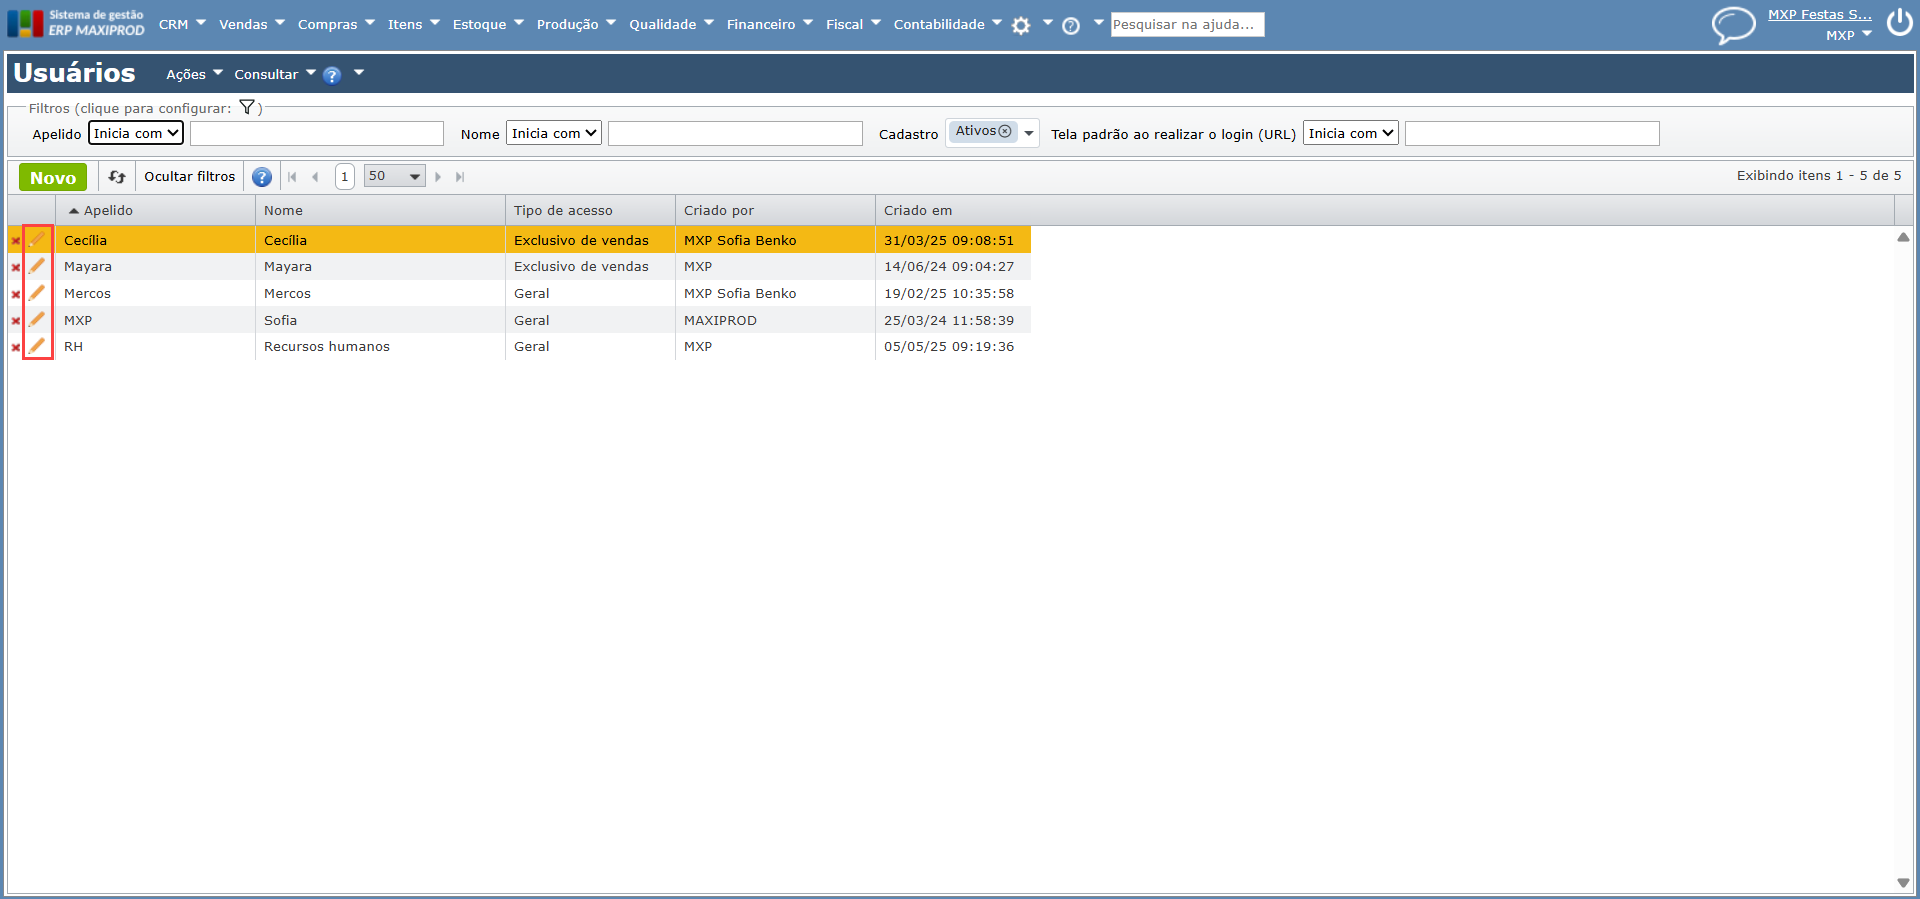
Task: Sort by the Criado em column header
Action: (x=1385, y=210)
